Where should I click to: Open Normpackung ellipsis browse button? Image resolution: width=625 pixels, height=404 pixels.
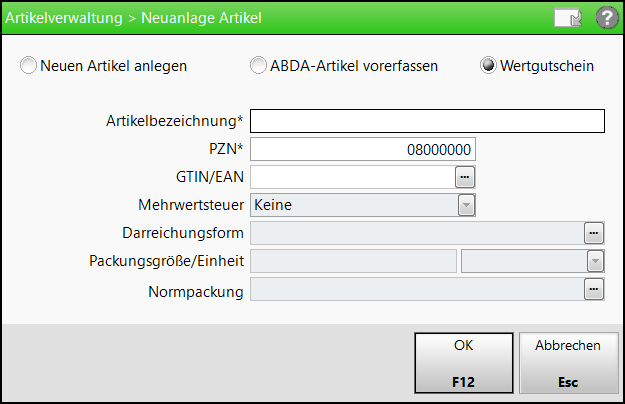pos(594,289)
